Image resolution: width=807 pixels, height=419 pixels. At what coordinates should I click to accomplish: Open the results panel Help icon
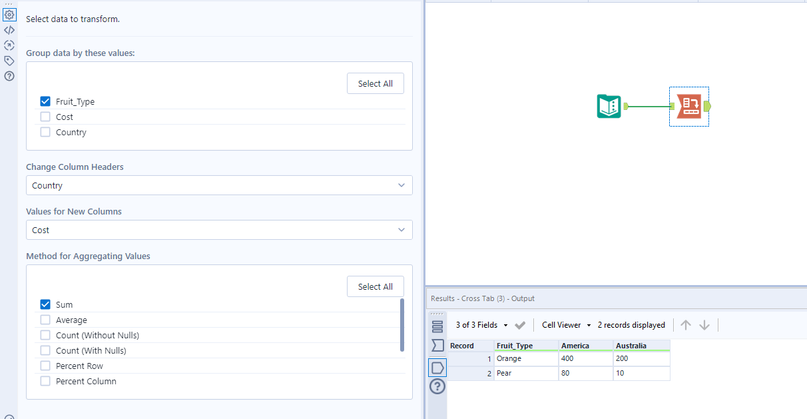coord(437,387)
